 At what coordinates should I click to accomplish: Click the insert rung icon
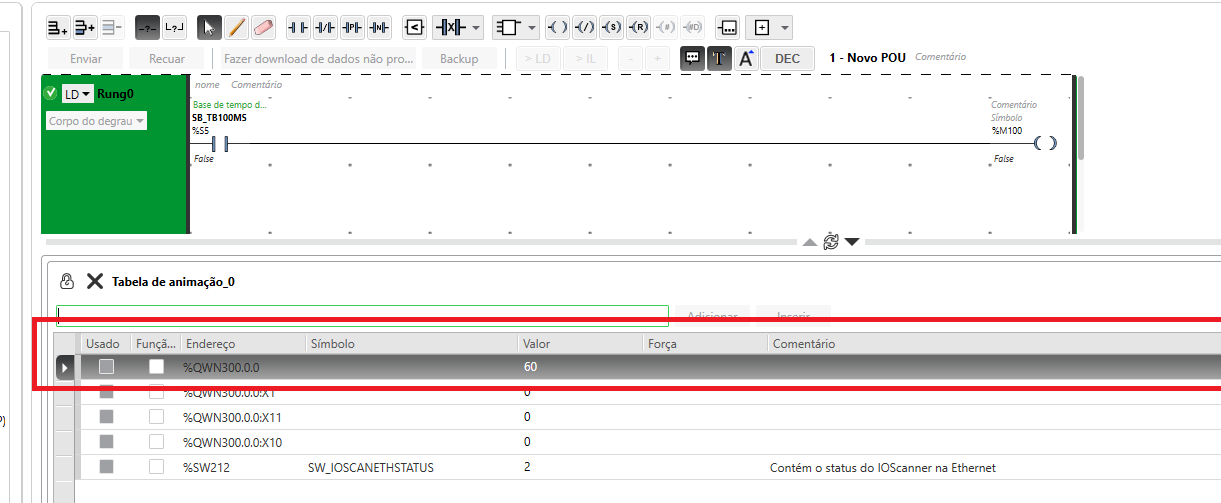pyautogui.click(x=85, y=27)
